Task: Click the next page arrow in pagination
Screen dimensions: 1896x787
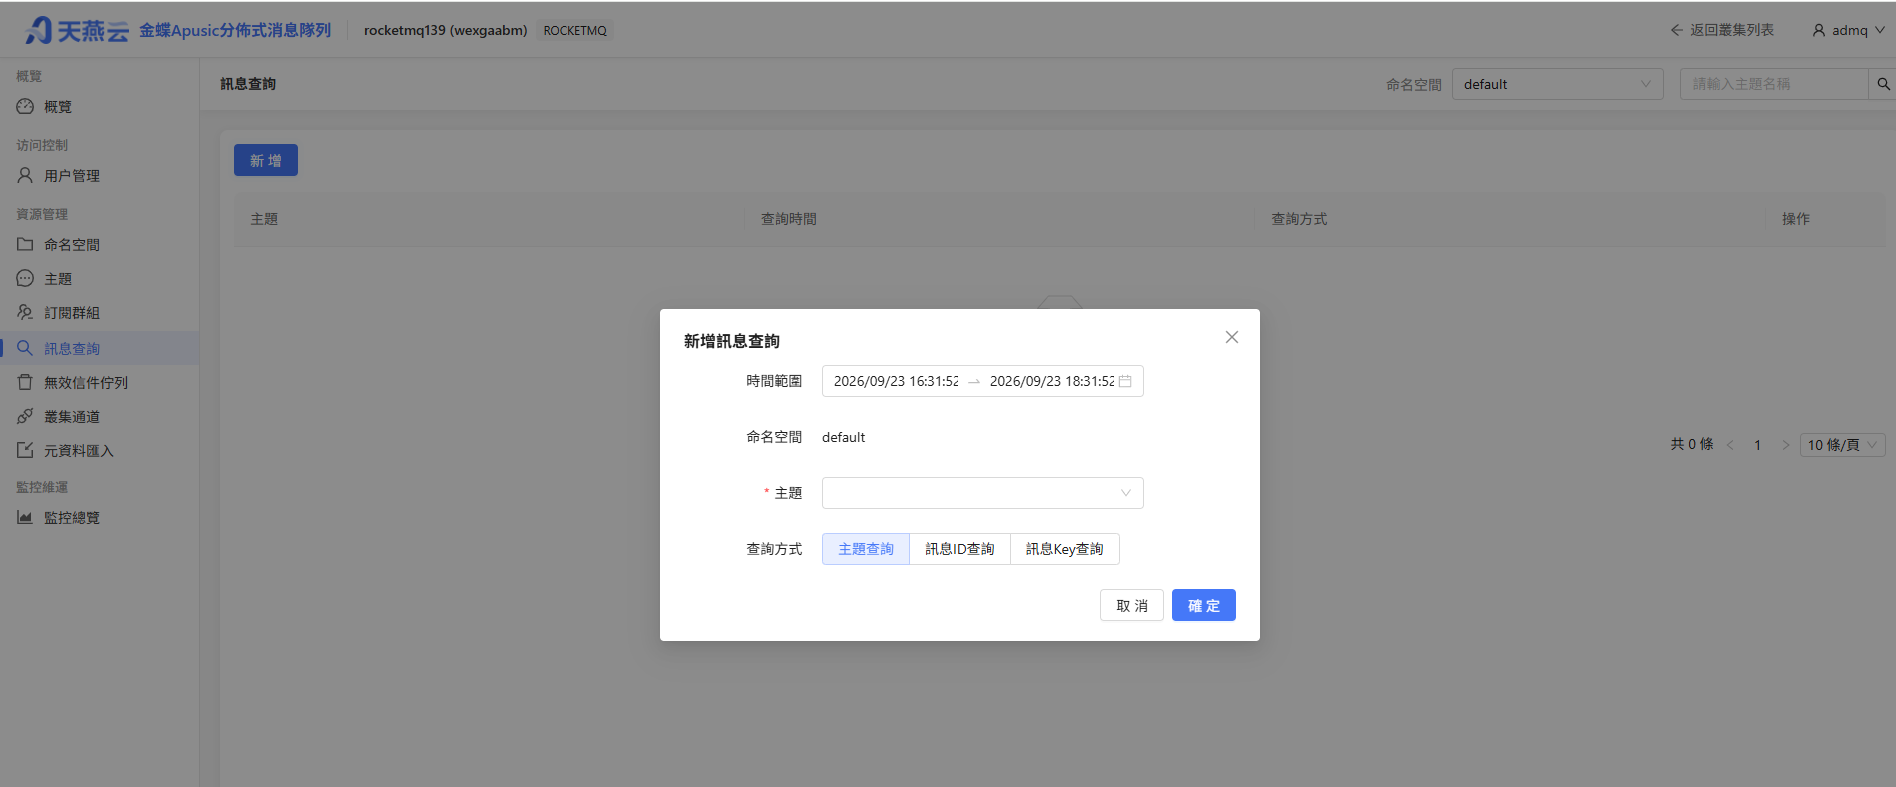Action: (x=1785, y=445)
